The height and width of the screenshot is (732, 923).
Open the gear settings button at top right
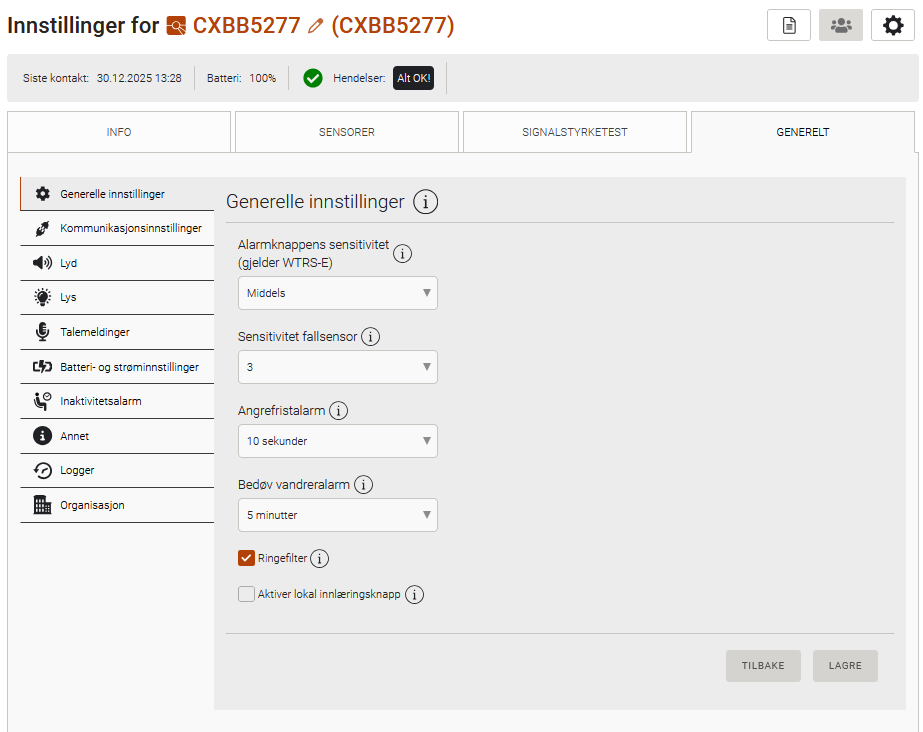coord(893,26)
